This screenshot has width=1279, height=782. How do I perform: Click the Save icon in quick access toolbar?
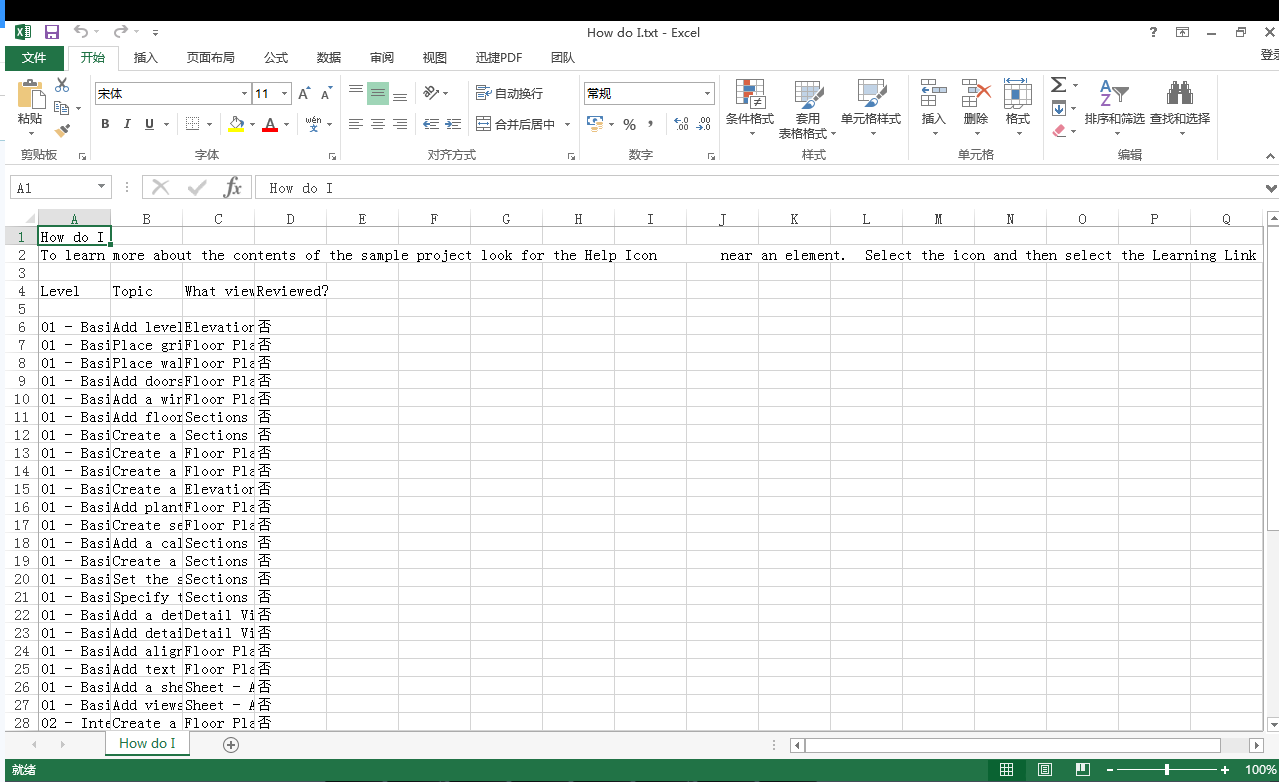pos(51,33)
